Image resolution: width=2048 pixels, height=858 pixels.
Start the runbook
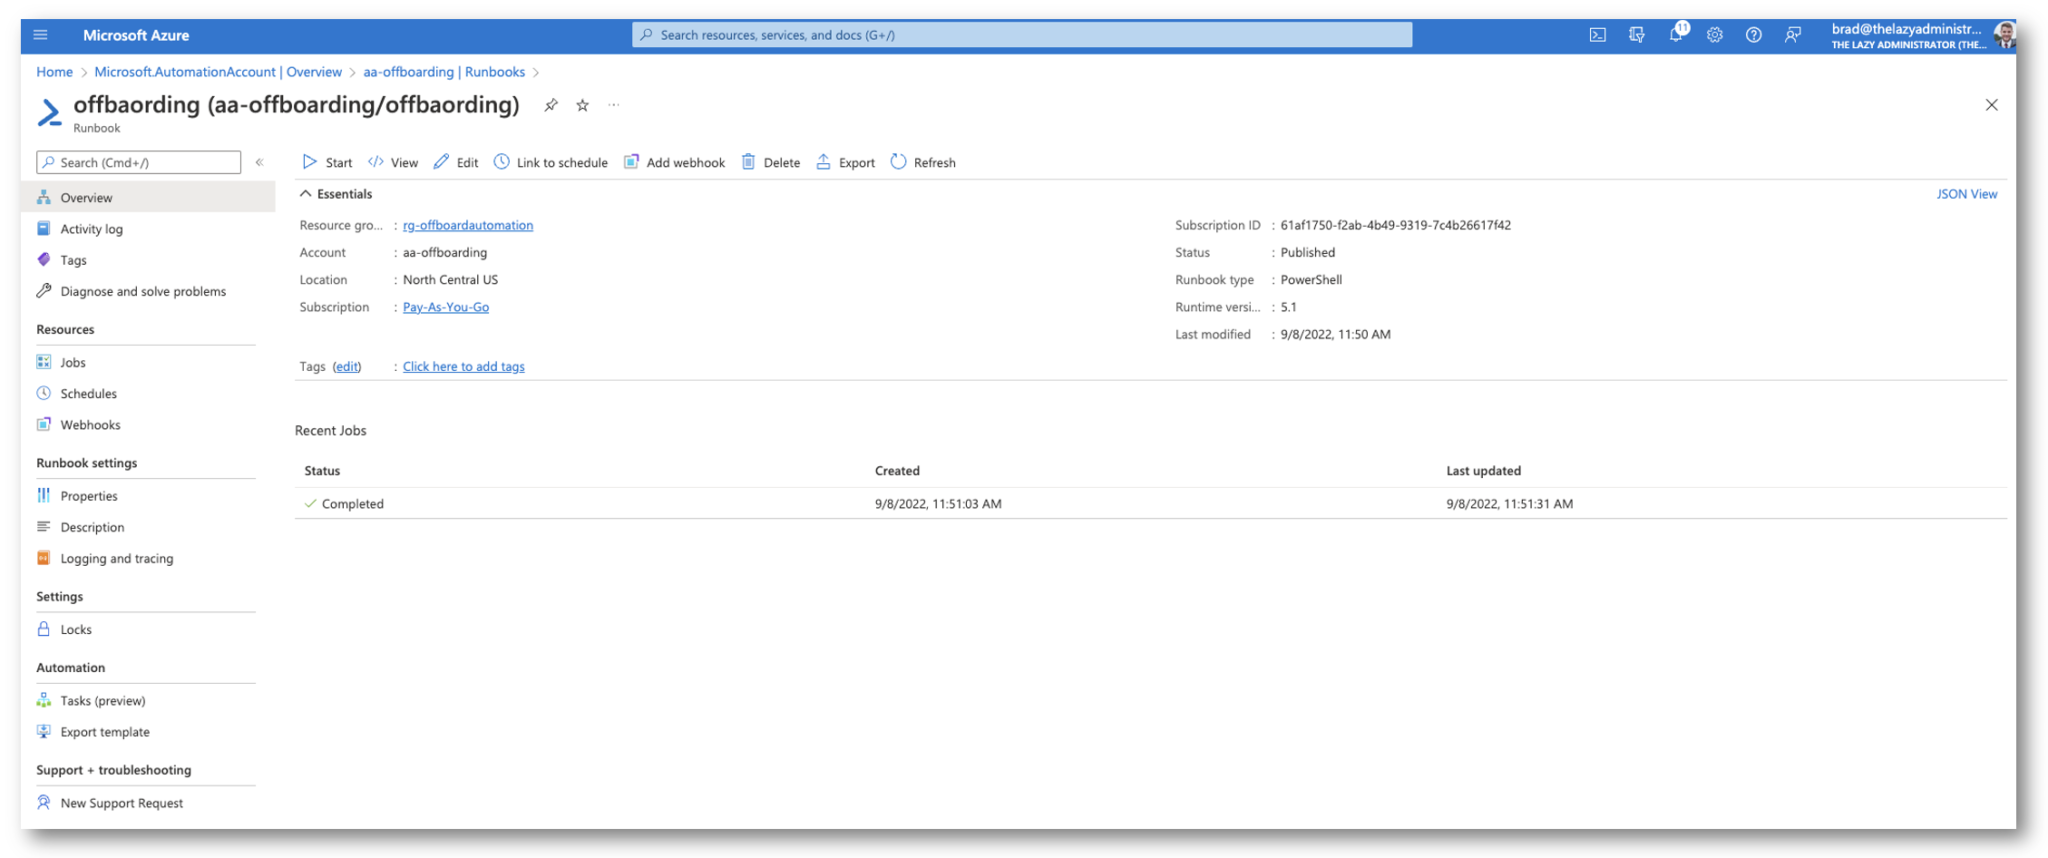(x=327, y=162)
